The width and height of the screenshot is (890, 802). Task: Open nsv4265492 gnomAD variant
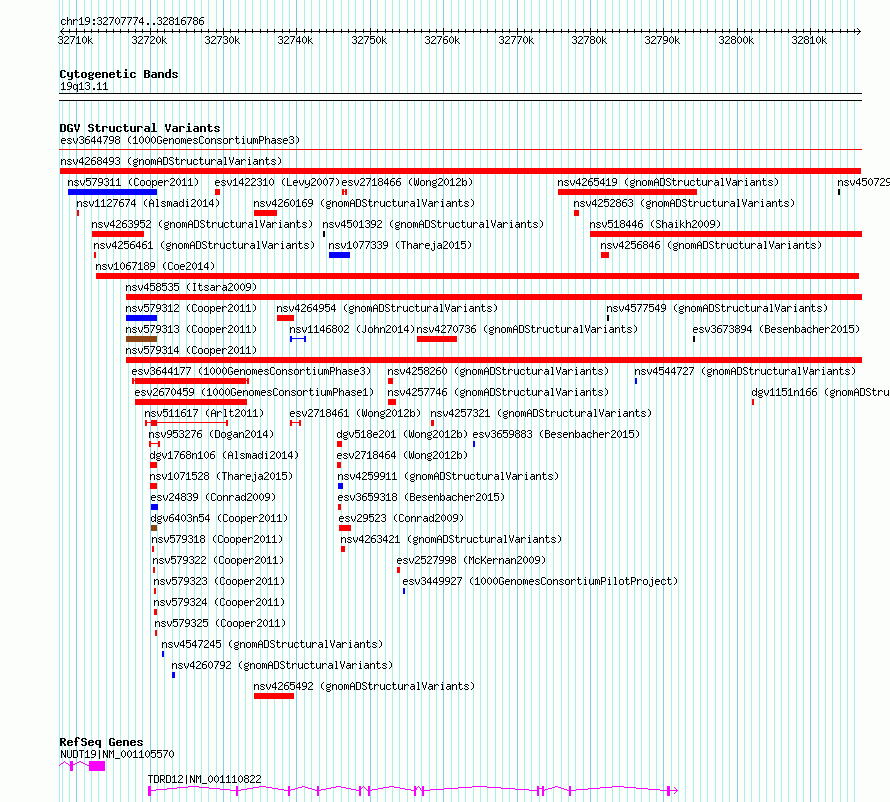pyautogui.click(x=364, y=686)
